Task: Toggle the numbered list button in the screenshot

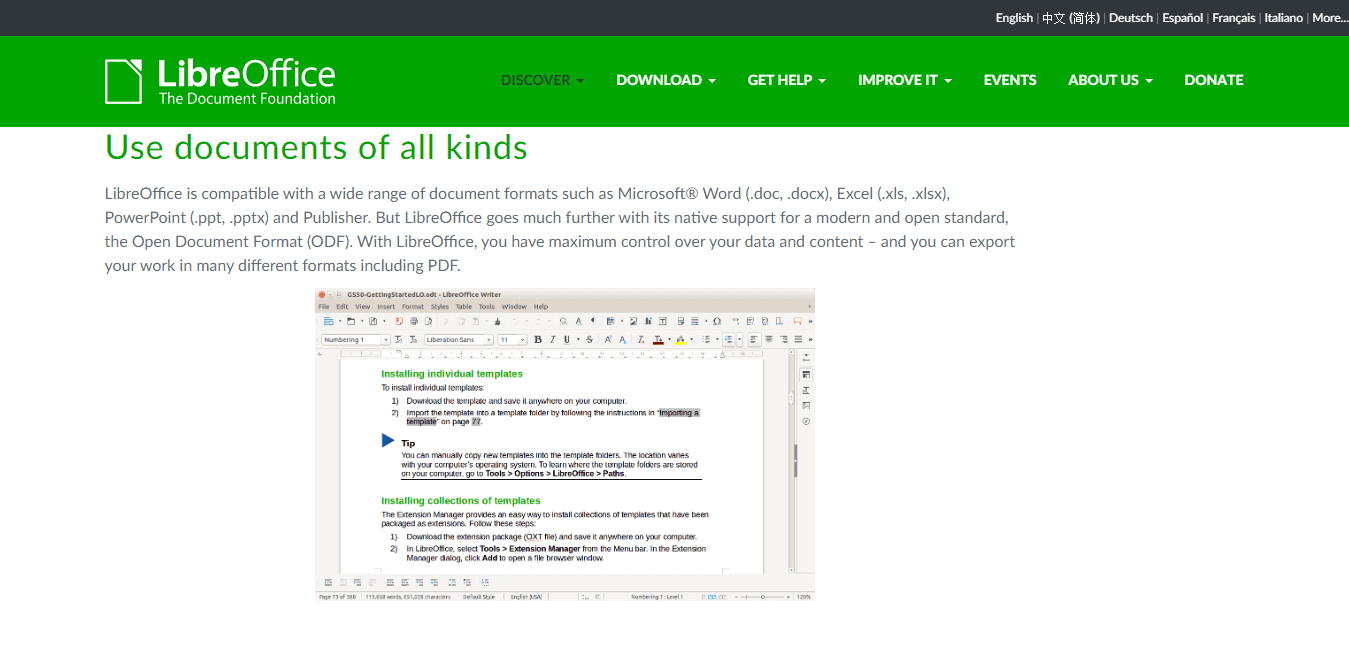Action: coord(729,339)
